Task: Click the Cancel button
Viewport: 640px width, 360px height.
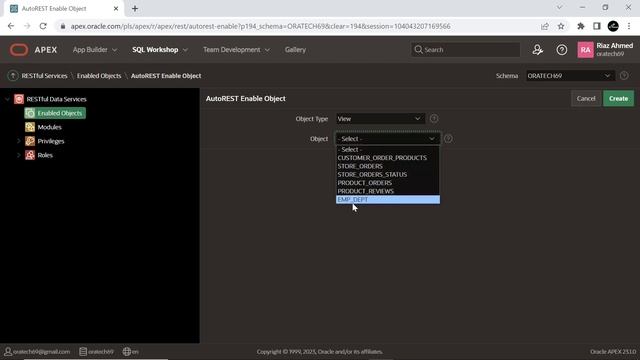Action: (586, 98)
